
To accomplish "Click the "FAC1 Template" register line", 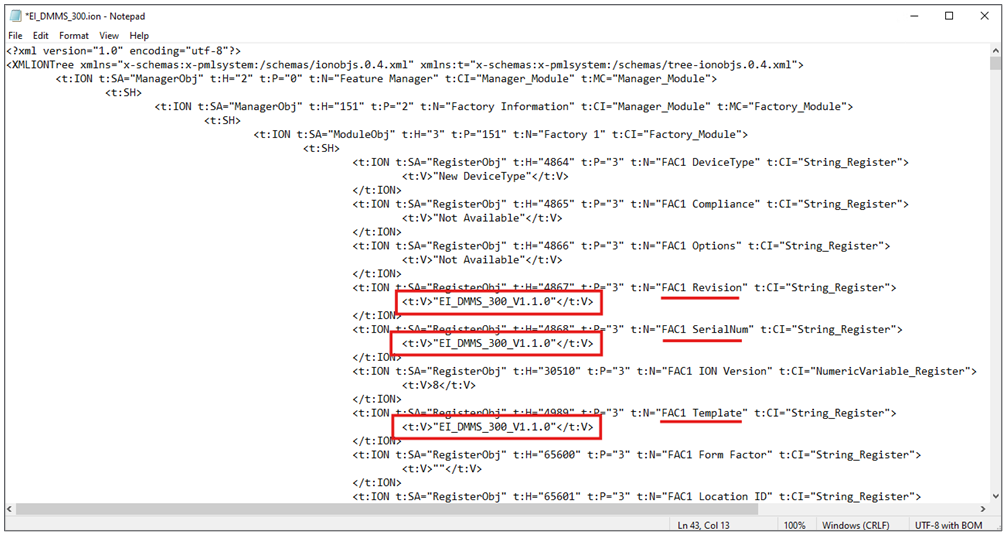I will (x=624, y=413).
